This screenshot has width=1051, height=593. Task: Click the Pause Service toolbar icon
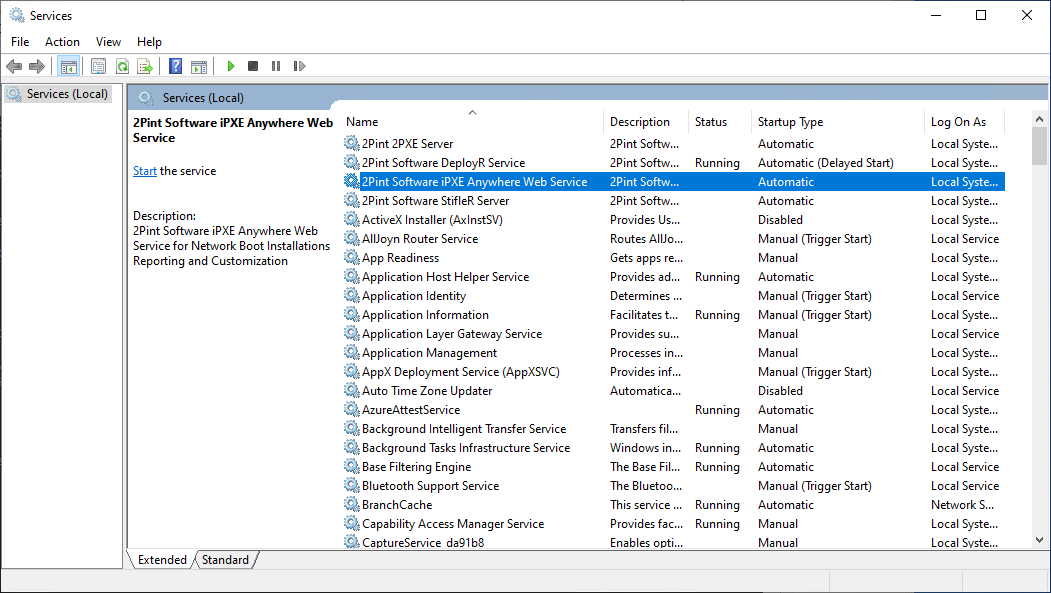tap(276, 66)
